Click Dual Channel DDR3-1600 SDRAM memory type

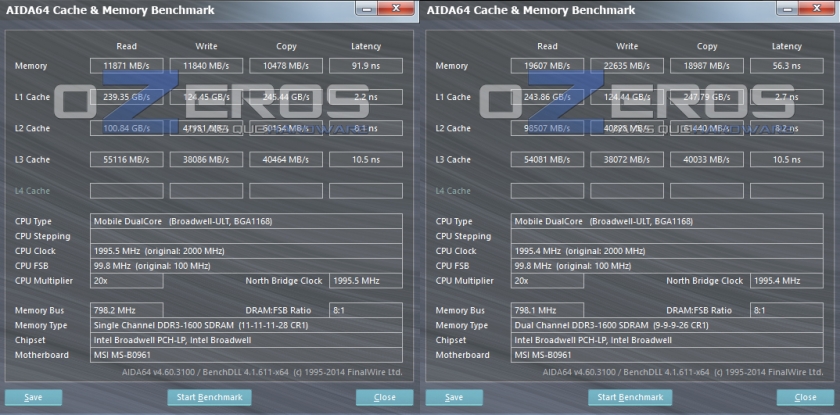[667, 325]
